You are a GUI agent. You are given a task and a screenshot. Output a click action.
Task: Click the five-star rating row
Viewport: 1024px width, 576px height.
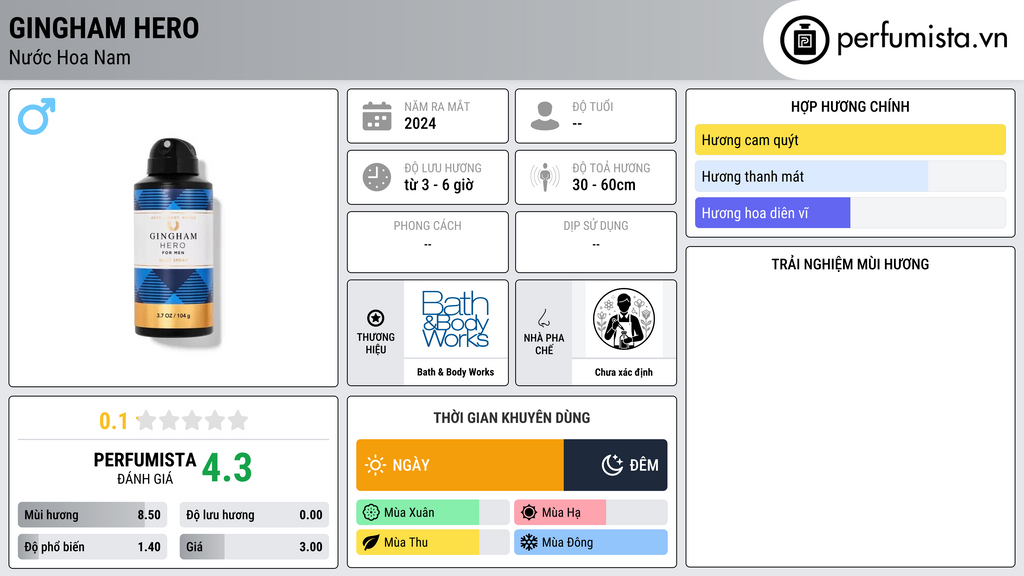click(x=192, y=421)
